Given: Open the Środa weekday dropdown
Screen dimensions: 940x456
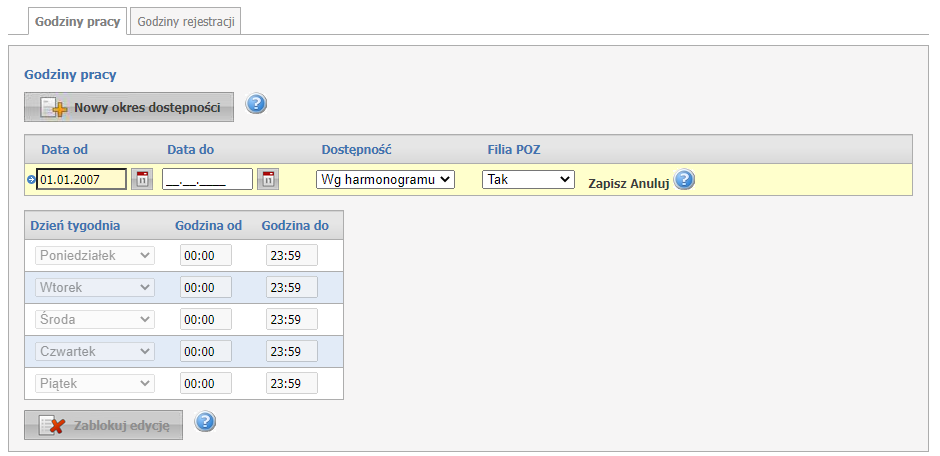Looking at the screenshot, I should [95, 319].
